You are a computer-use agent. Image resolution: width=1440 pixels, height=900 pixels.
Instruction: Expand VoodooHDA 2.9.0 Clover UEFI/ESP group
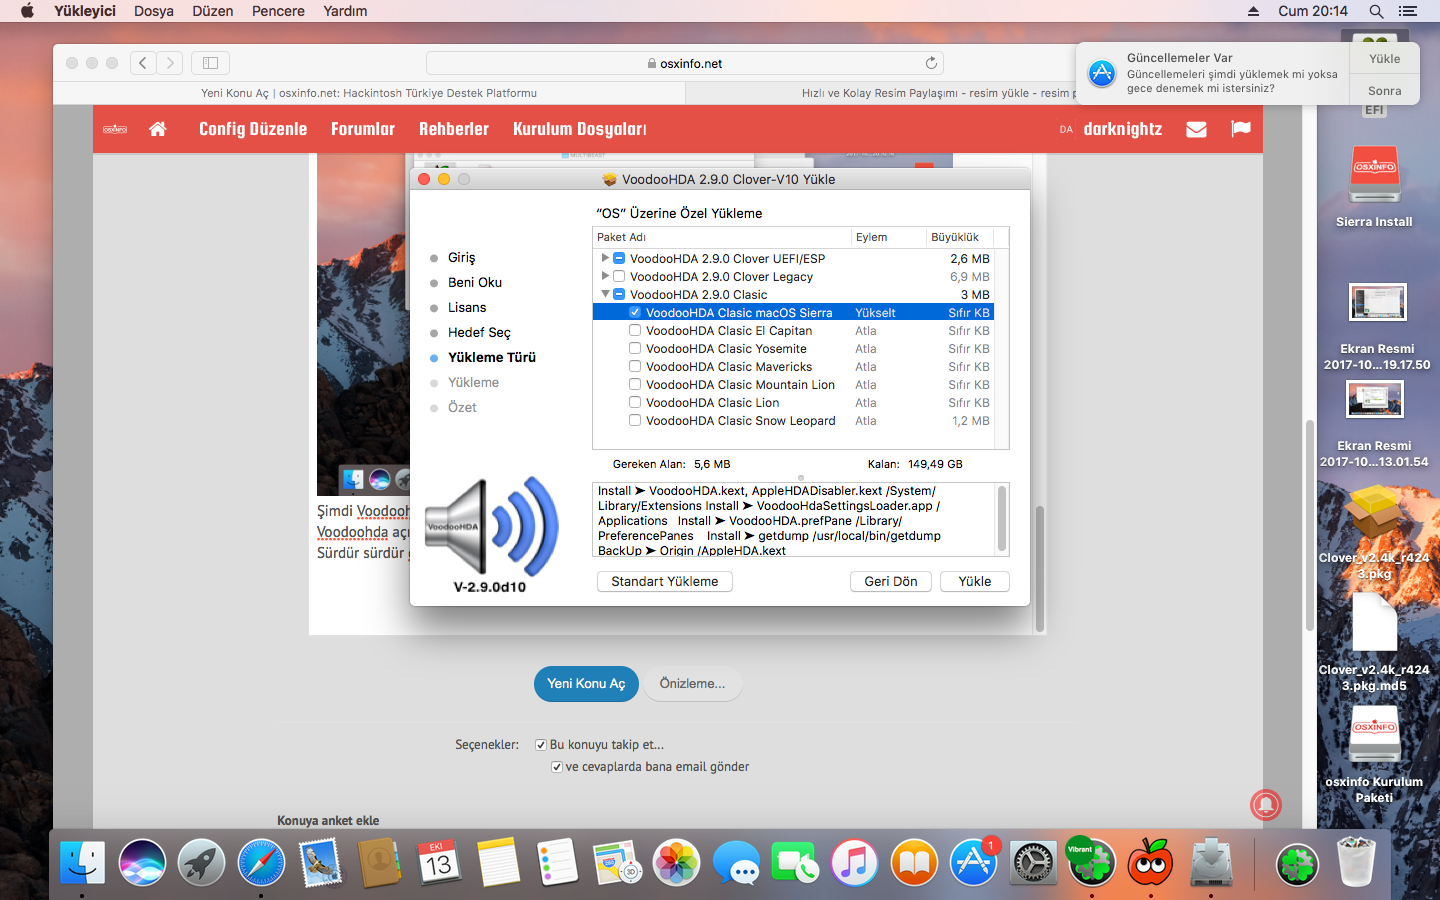605,258
